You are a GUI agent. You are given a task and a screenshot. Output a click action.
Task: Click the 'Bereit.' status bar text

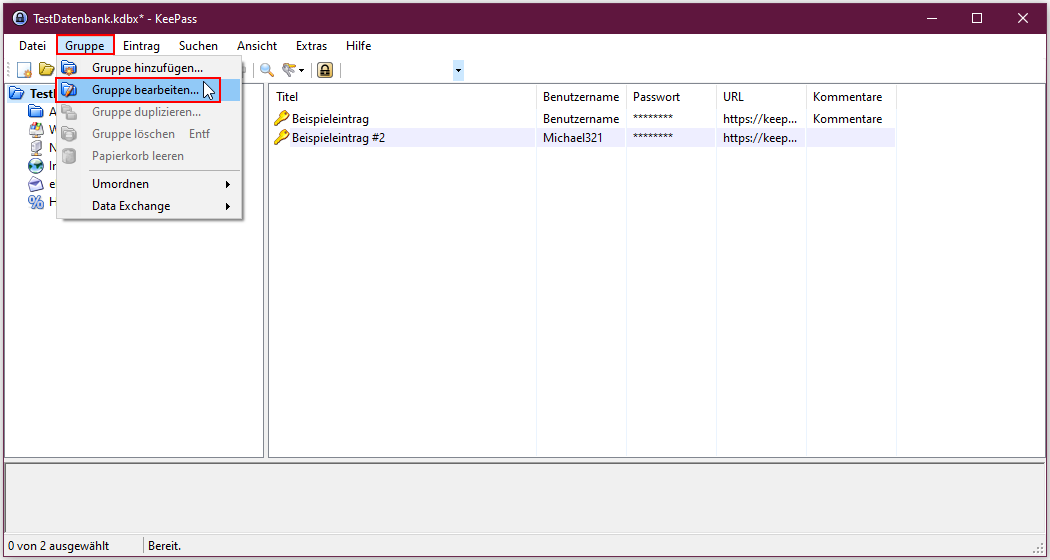pyautogui.click(x=165, y=546)
